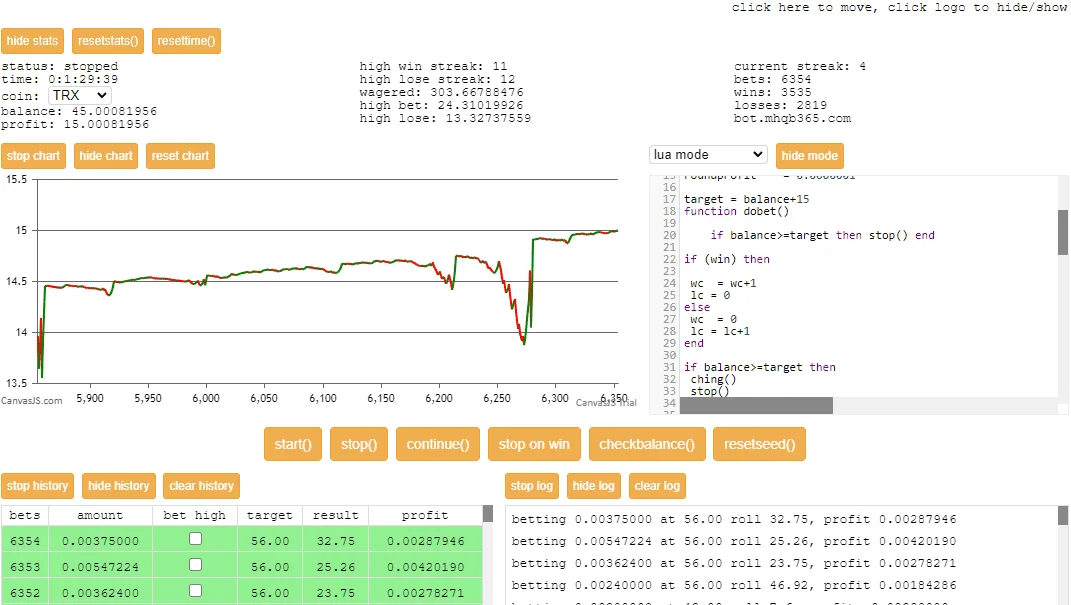Click the stop chart button
Screen dimensions: 1071x605
coord(33,156)
